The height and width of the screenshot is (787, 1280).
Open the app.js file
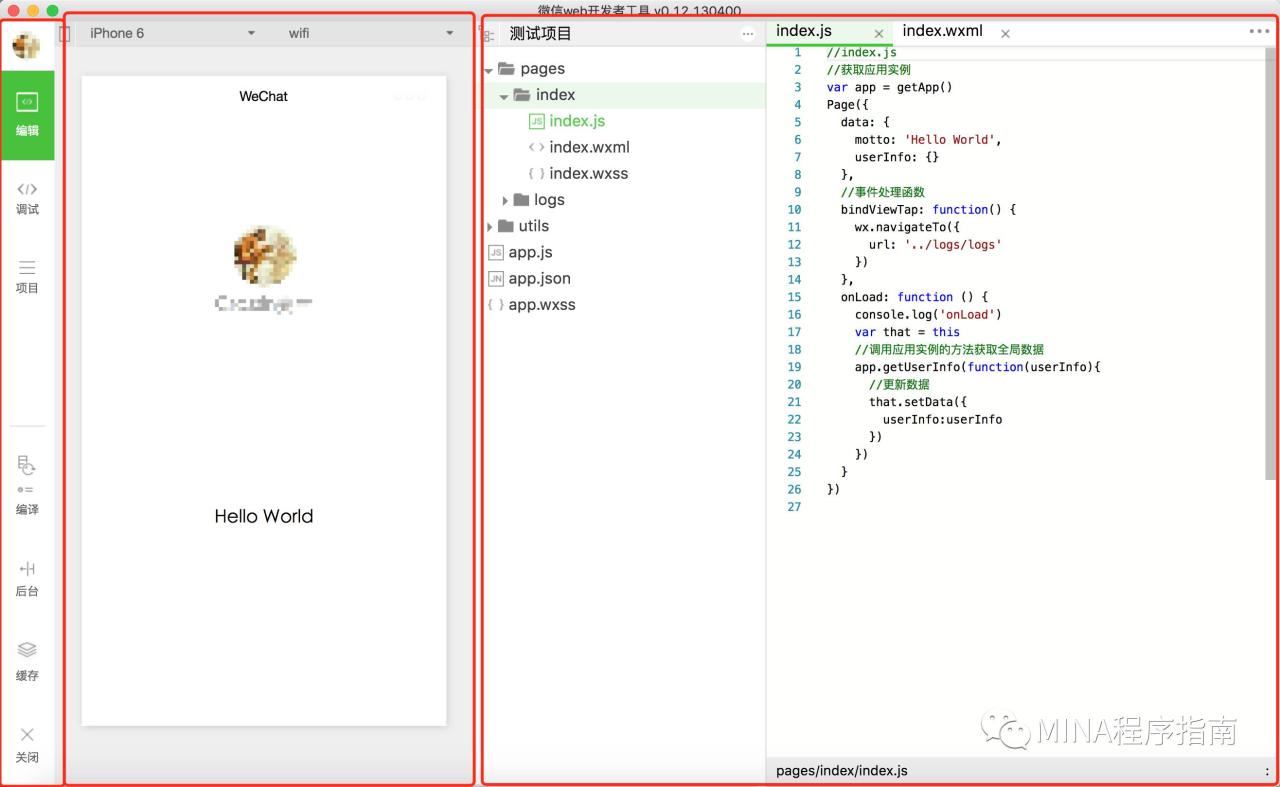[x=520, y=252]
